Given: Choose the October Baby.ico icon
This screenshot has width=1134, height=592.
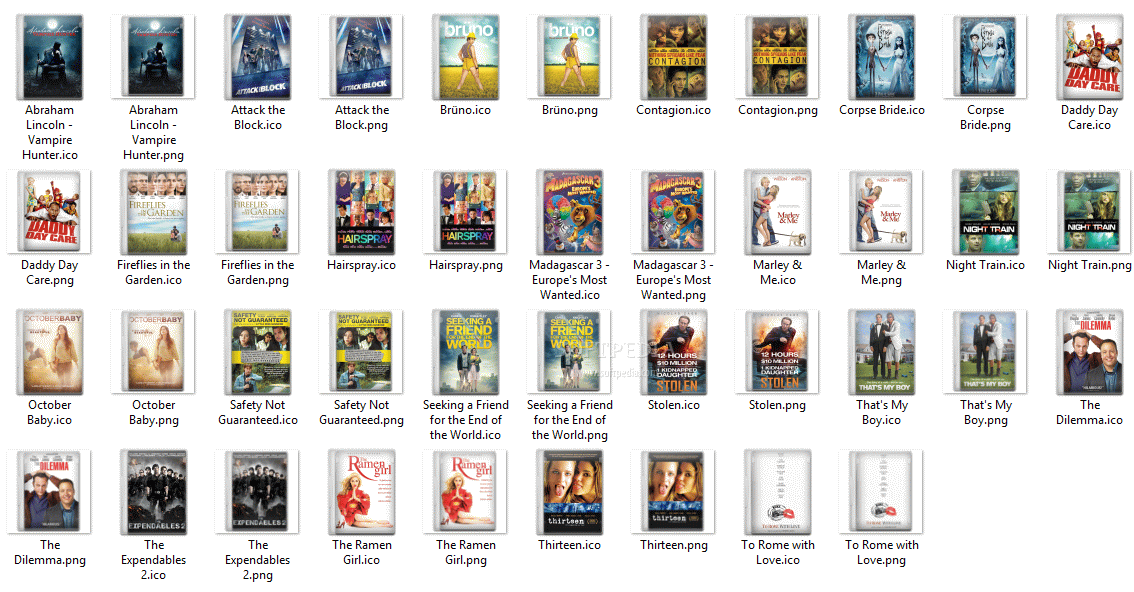Looking at the screenshot, I should coord(50,352).
